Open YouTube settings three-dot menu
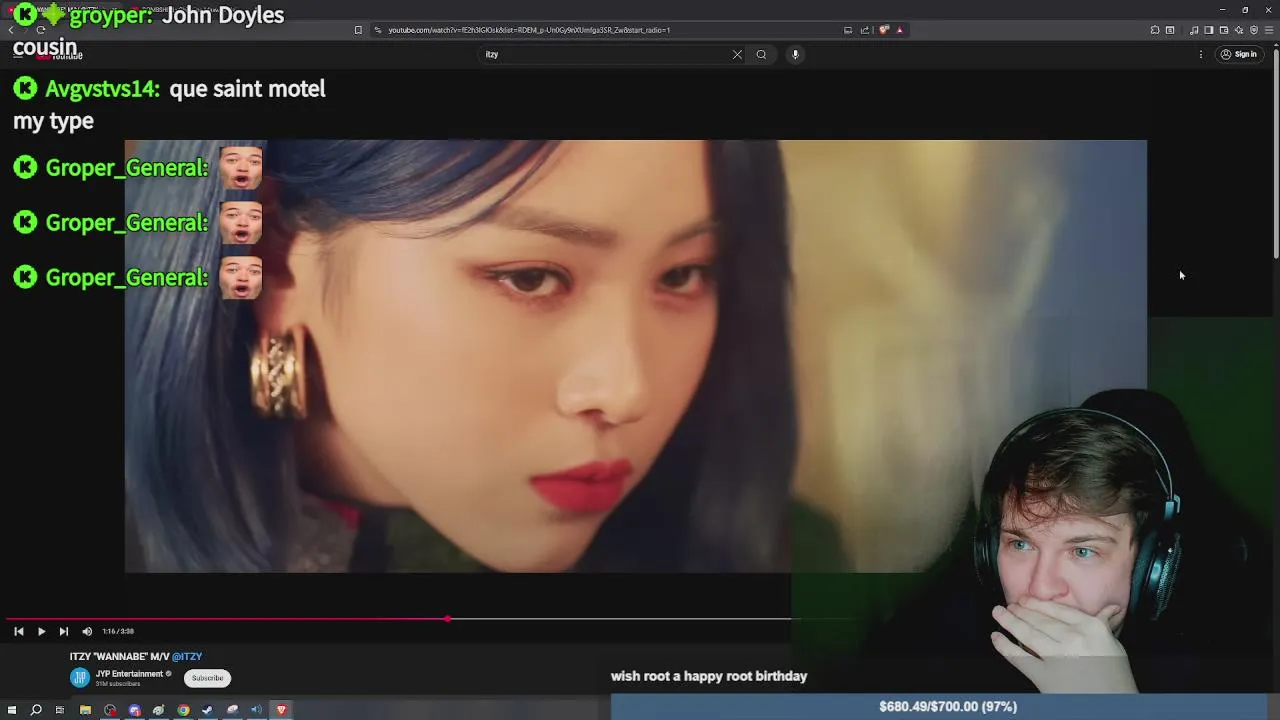 pos(1201,54)
